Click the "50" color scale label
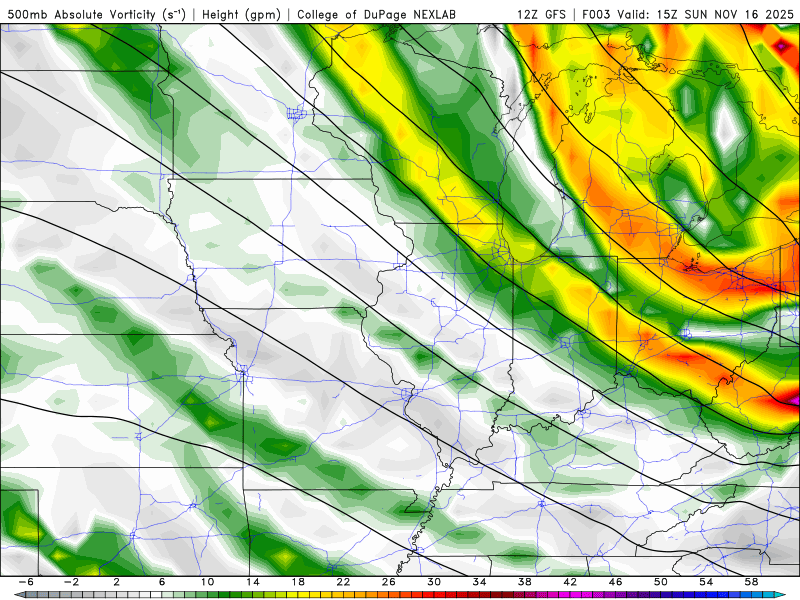 point(661,582)
